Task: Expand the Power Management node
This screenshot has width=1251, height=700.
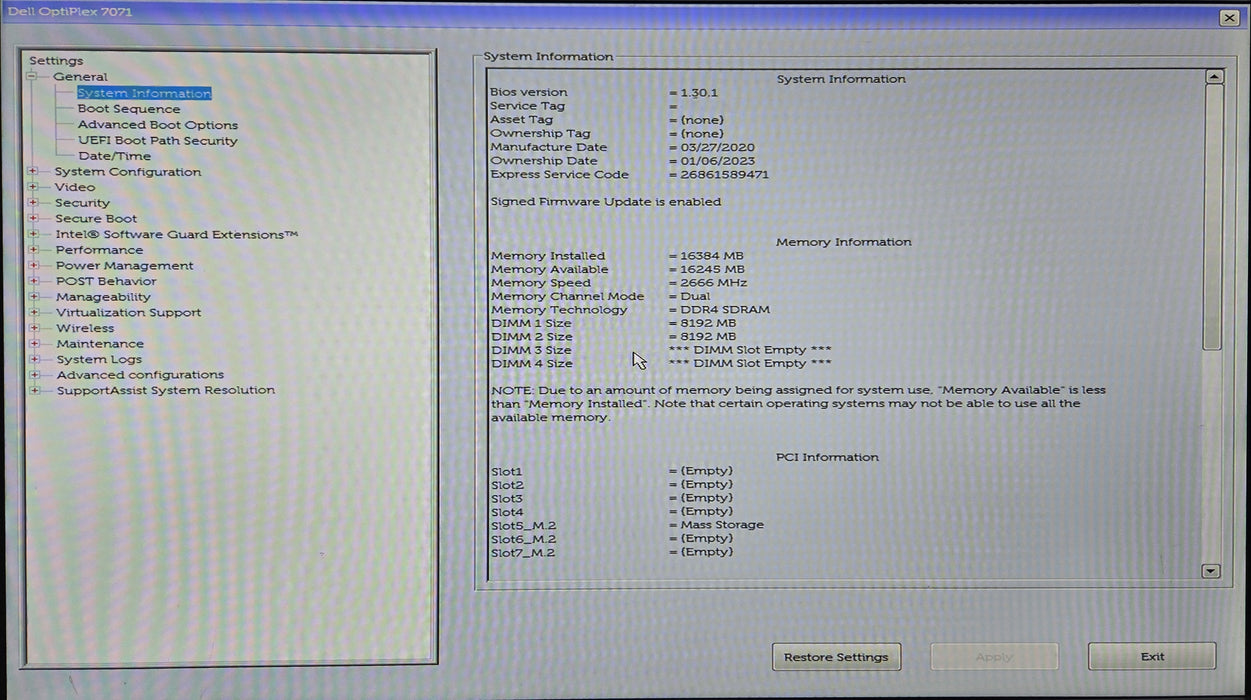Action: tap(33, 265)
